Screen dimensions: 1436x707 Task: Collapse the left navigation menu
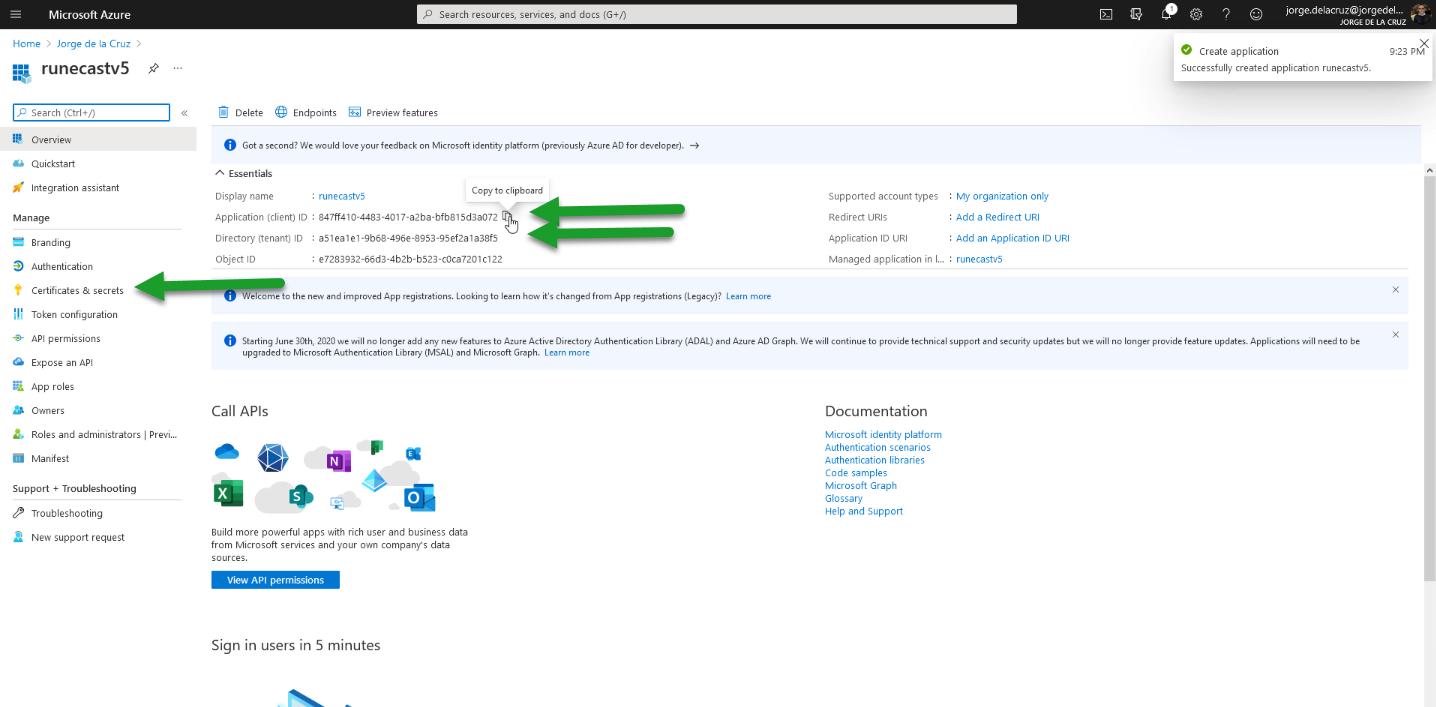(184, 113)
